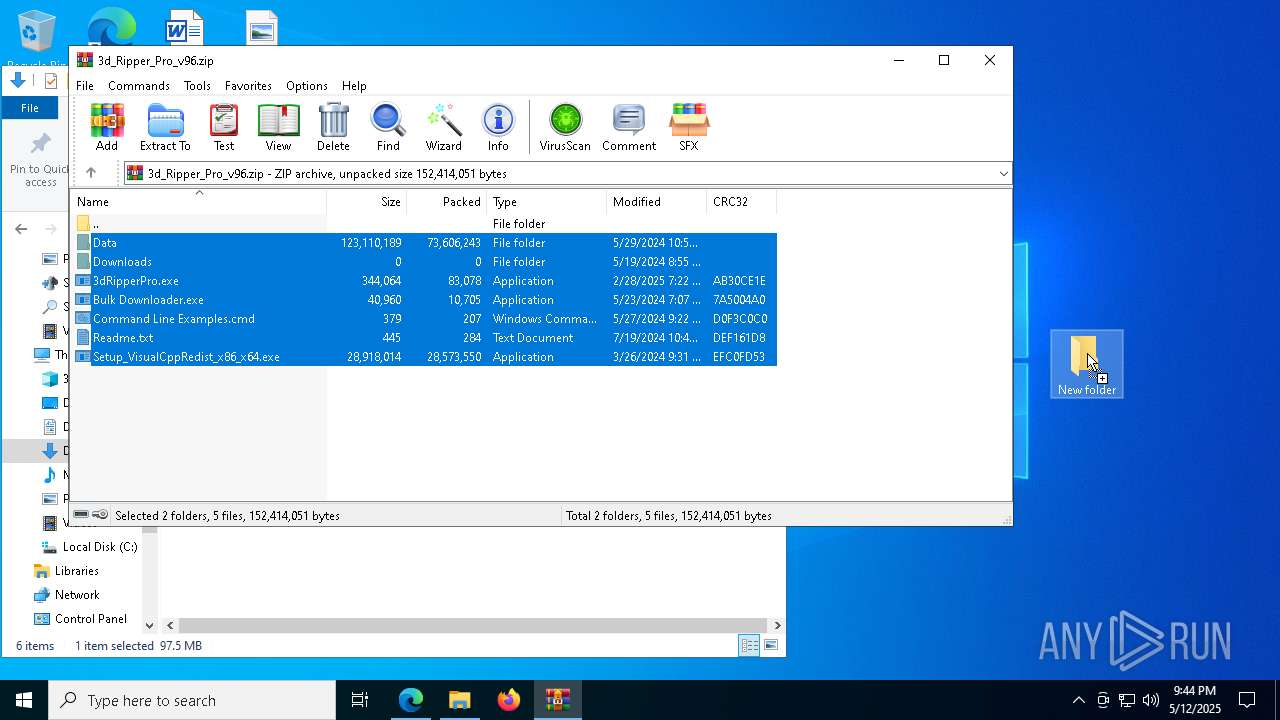Open the Find tool
This screenshot has width=1280, height=720.
388,127
